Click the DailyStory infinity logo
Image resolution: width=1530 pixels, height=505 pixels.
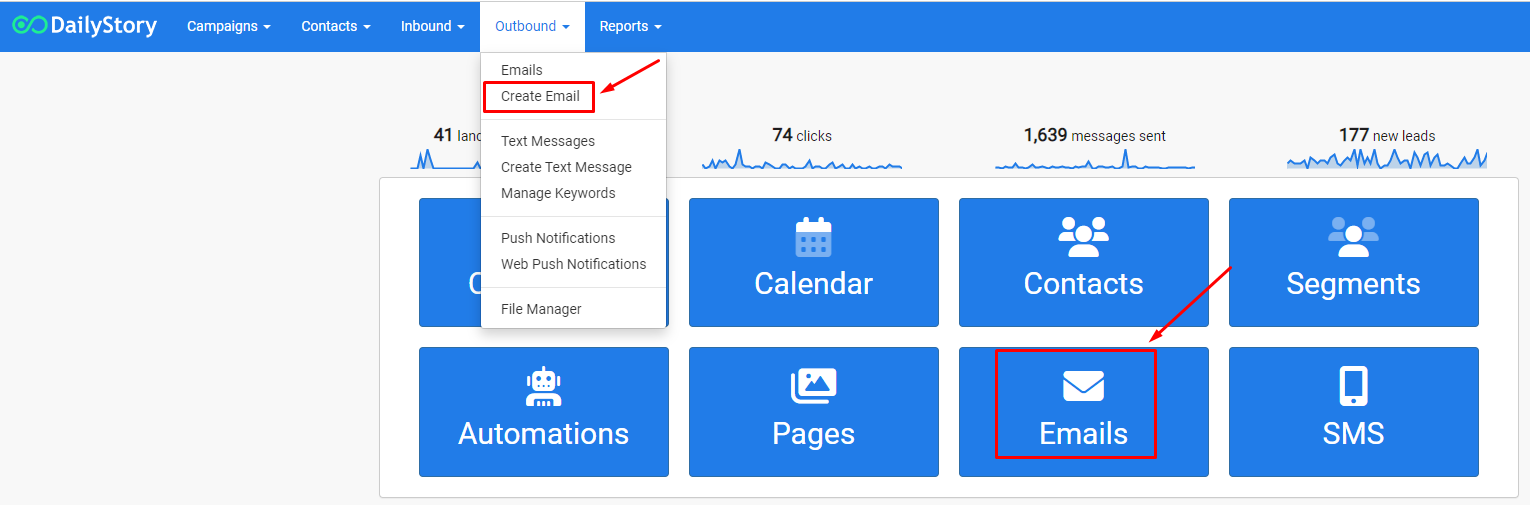(29, 26)
